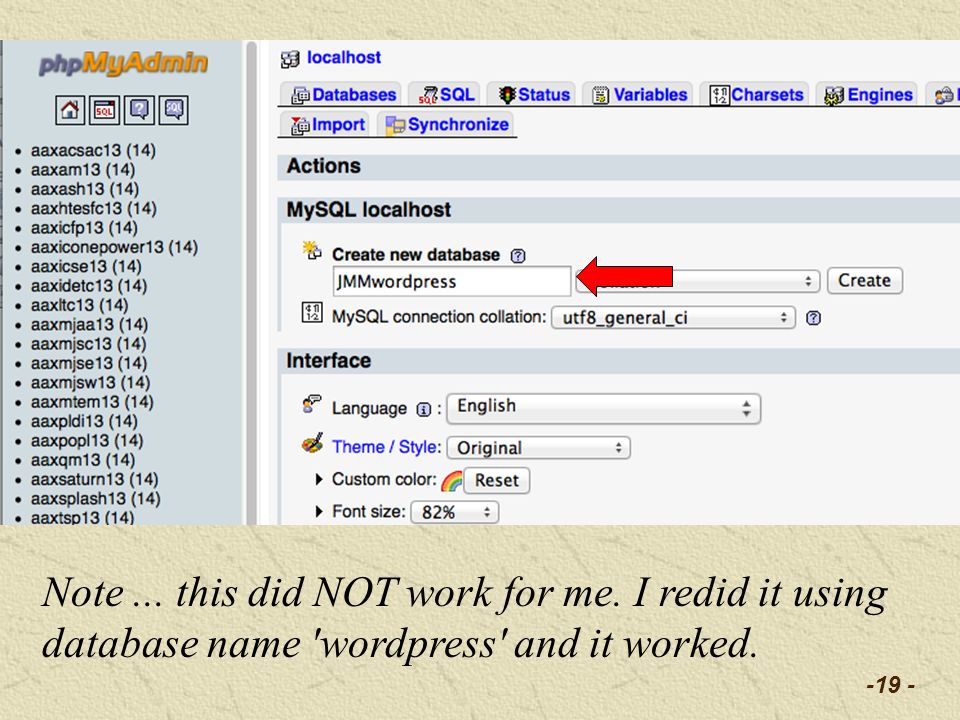The height and width of the screenshot is (720, 960).
Task: Click the localhost breadcrumb link
Action: pyautogui.click(x=343, y=58)
